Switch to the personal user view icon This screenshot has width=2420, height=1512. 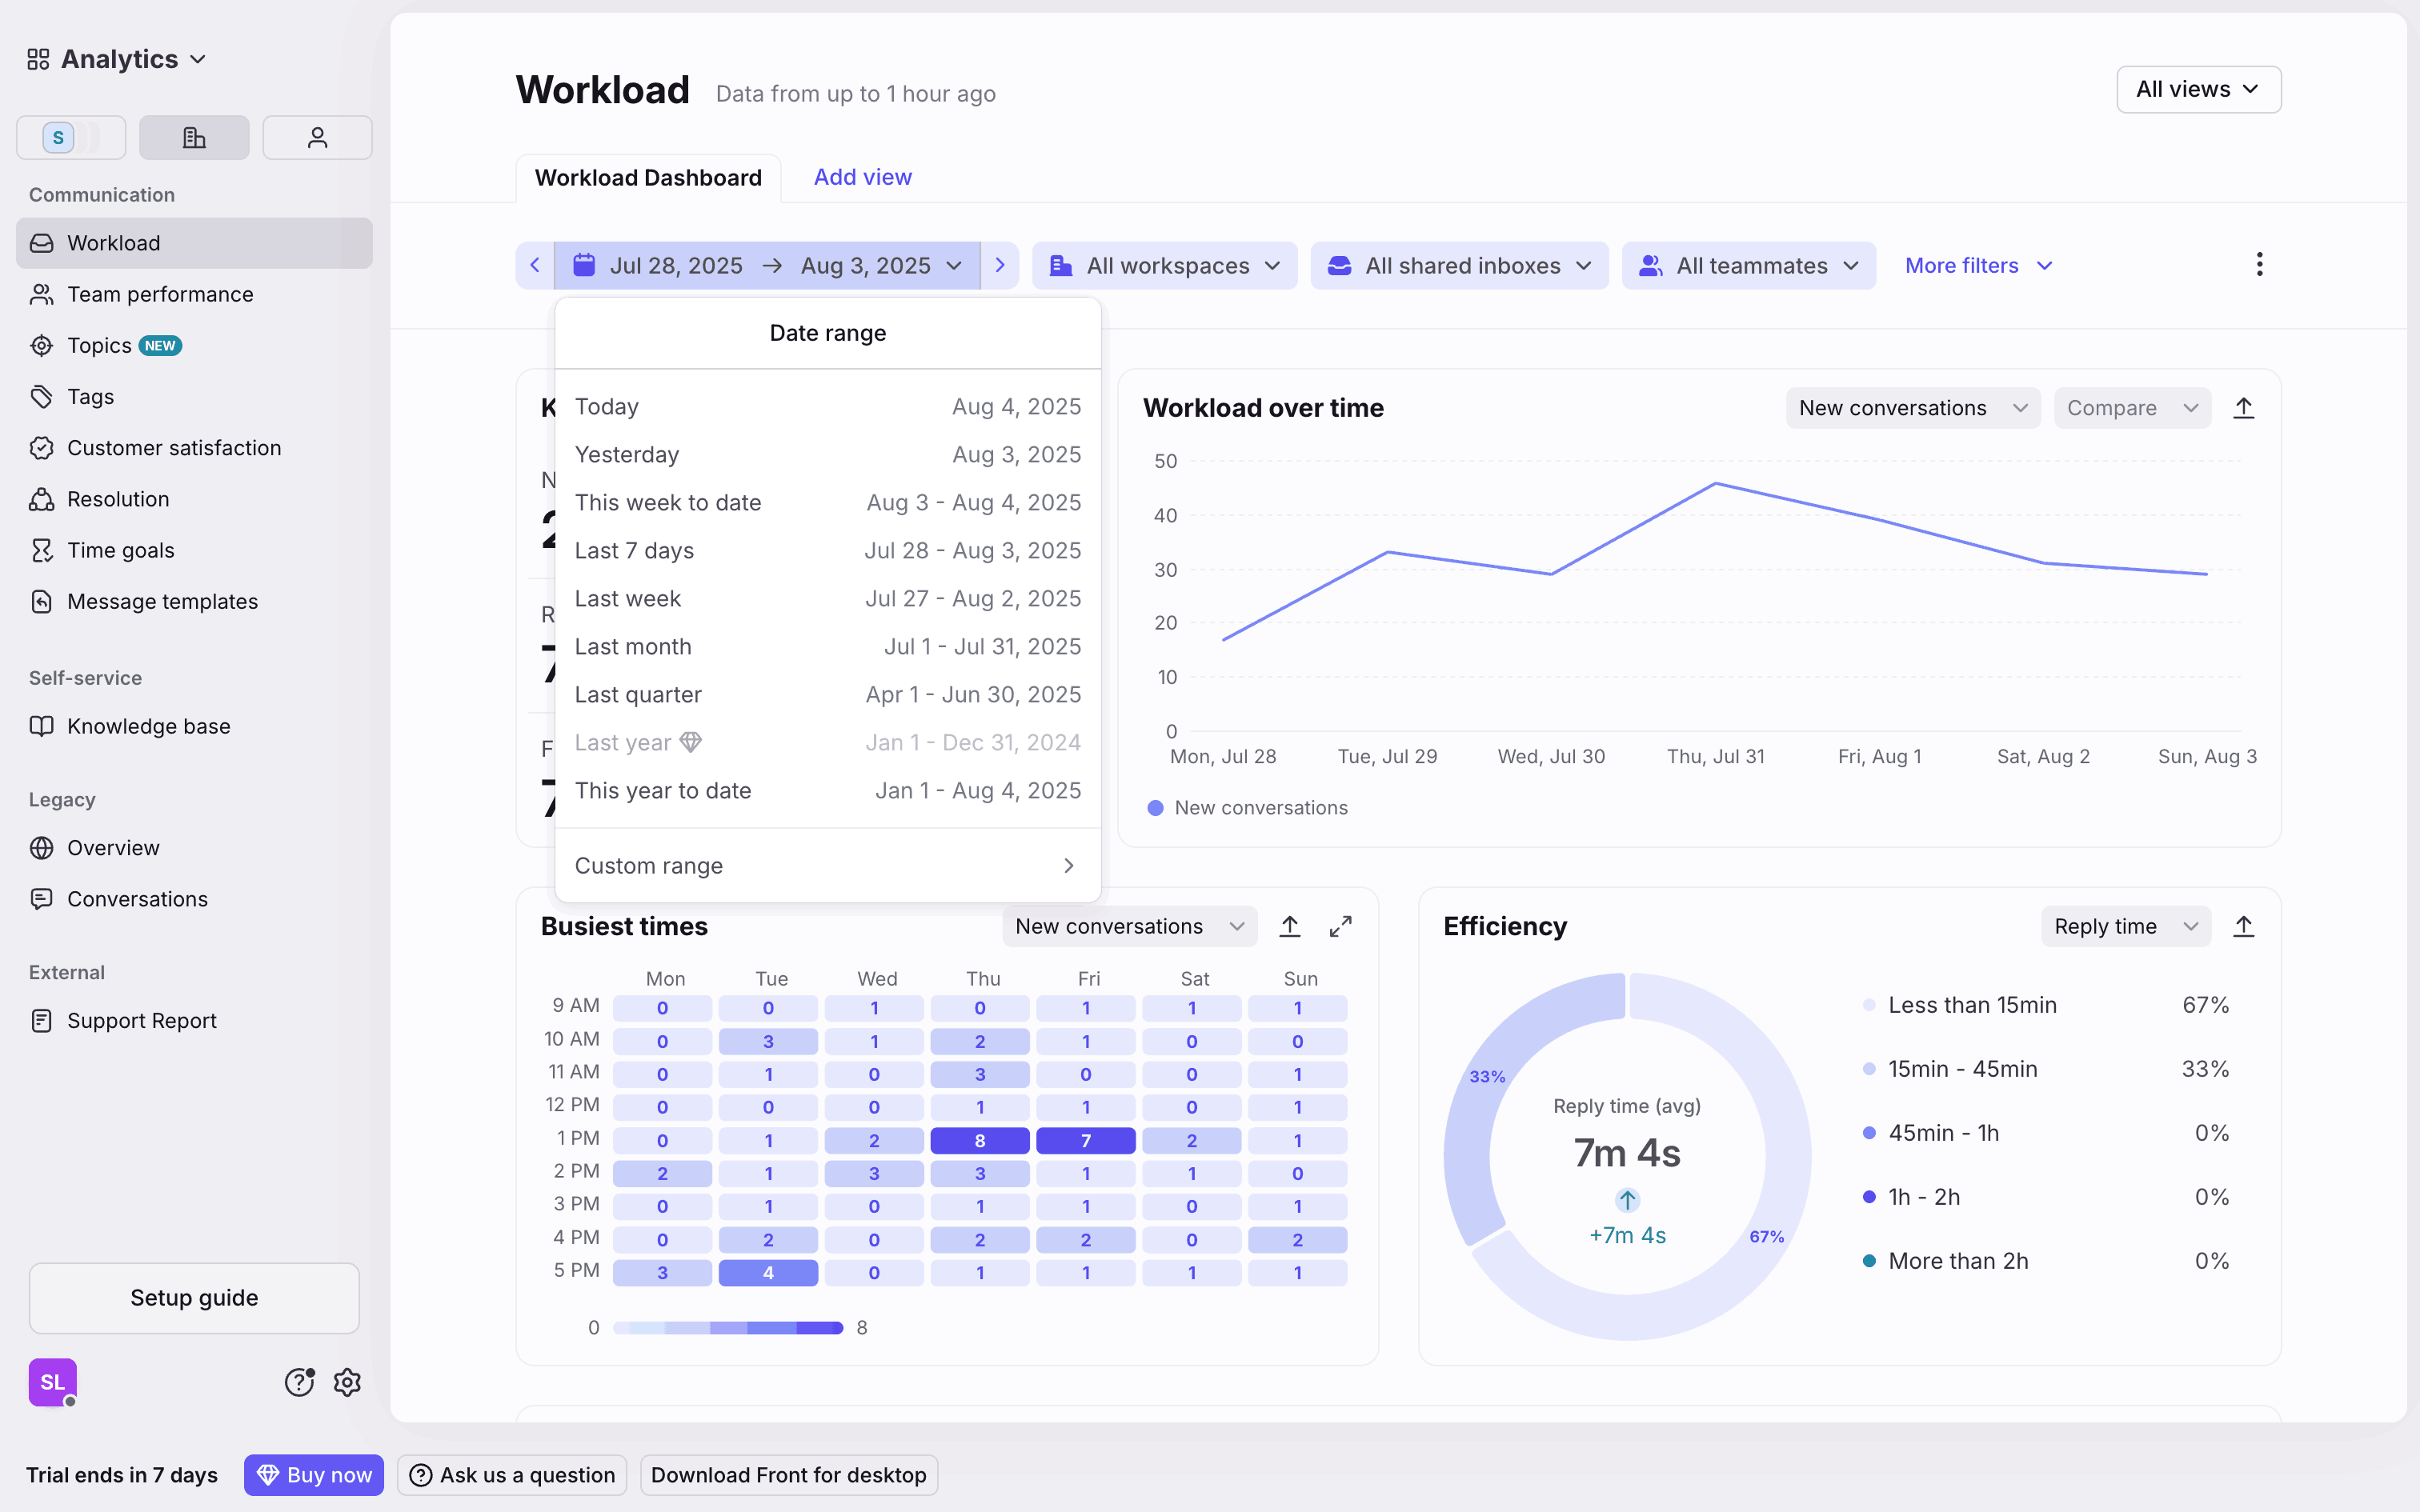tap(317, 137)
